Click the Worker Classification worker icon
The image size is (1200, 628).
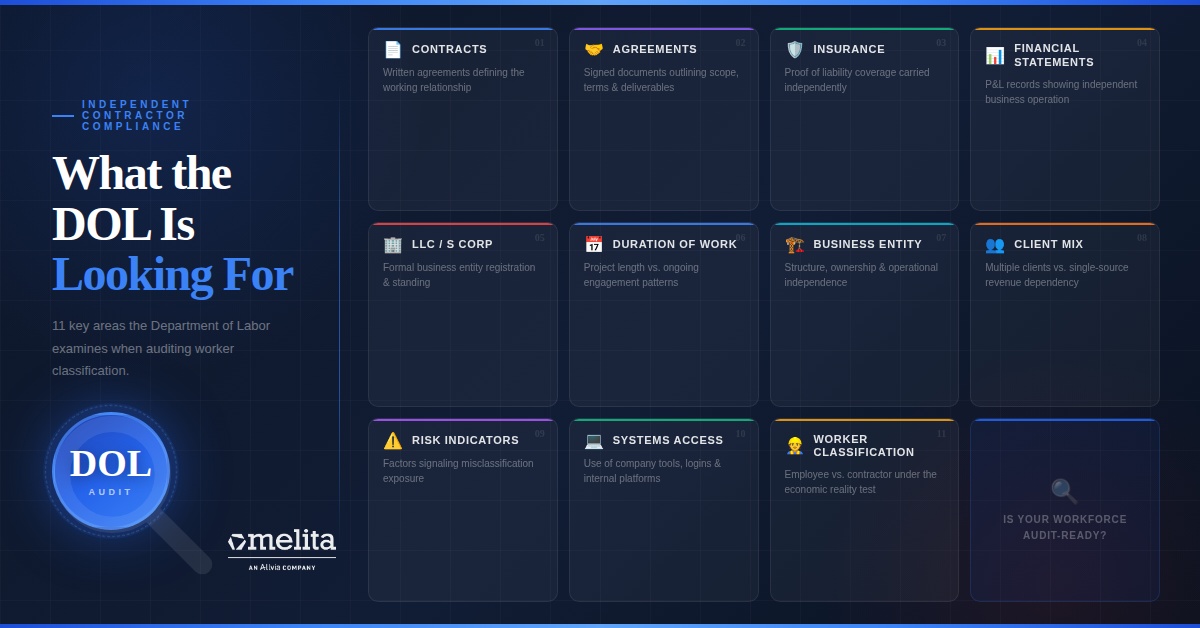click(795, 446)
